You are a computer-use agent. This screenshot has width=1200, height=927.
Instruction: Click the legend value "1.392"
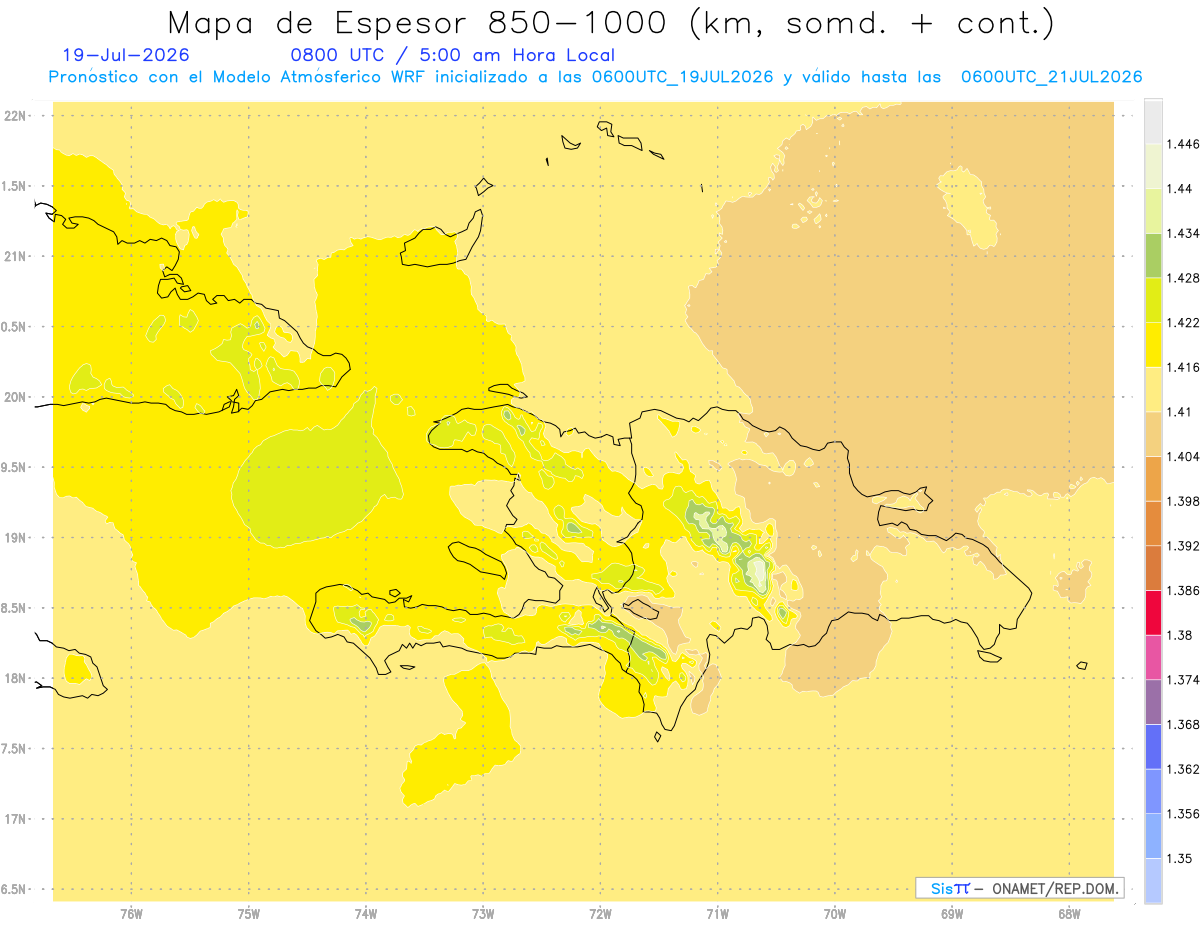tap(1183, 546)
